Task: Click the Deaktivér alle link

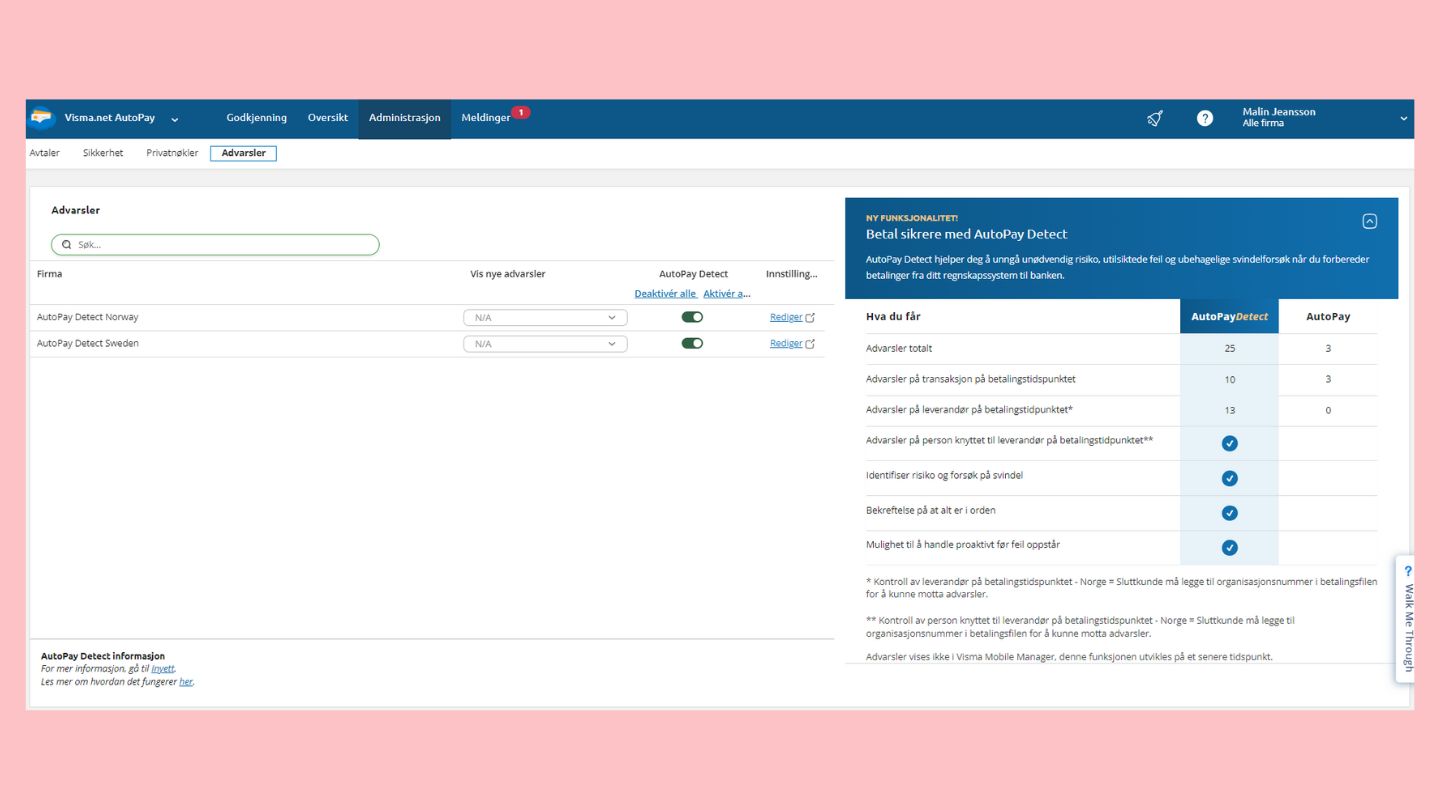Action: (x=665, y=294)
